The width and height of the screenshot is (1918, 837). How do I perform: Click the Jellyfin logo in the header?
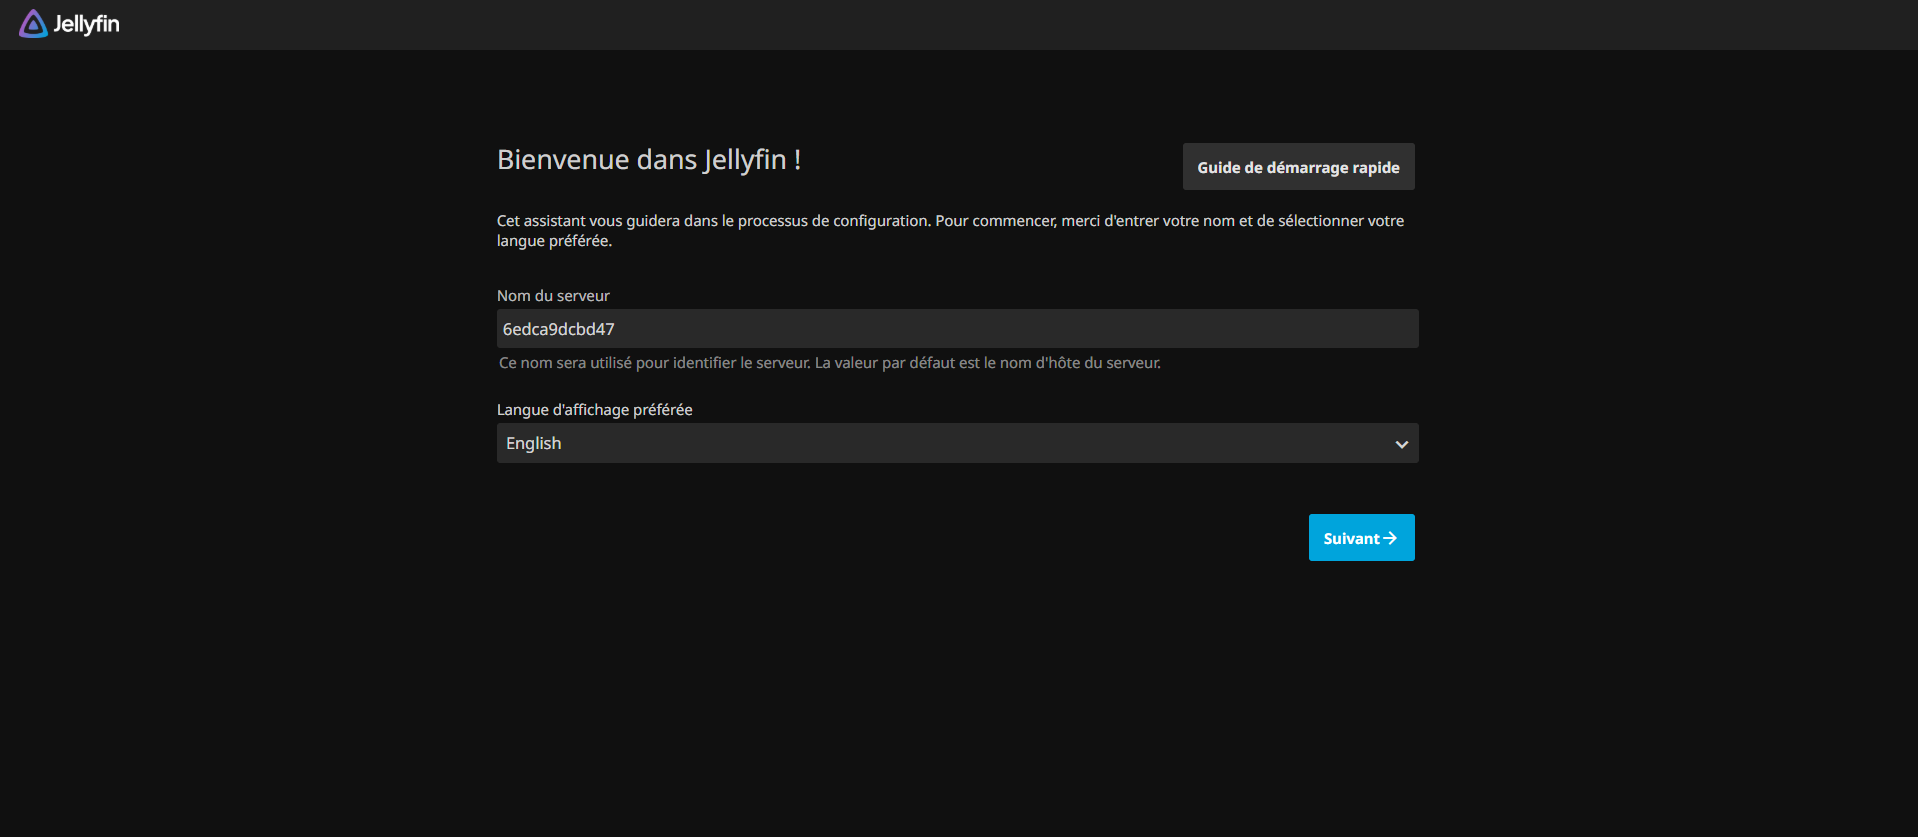pos(69,24)
